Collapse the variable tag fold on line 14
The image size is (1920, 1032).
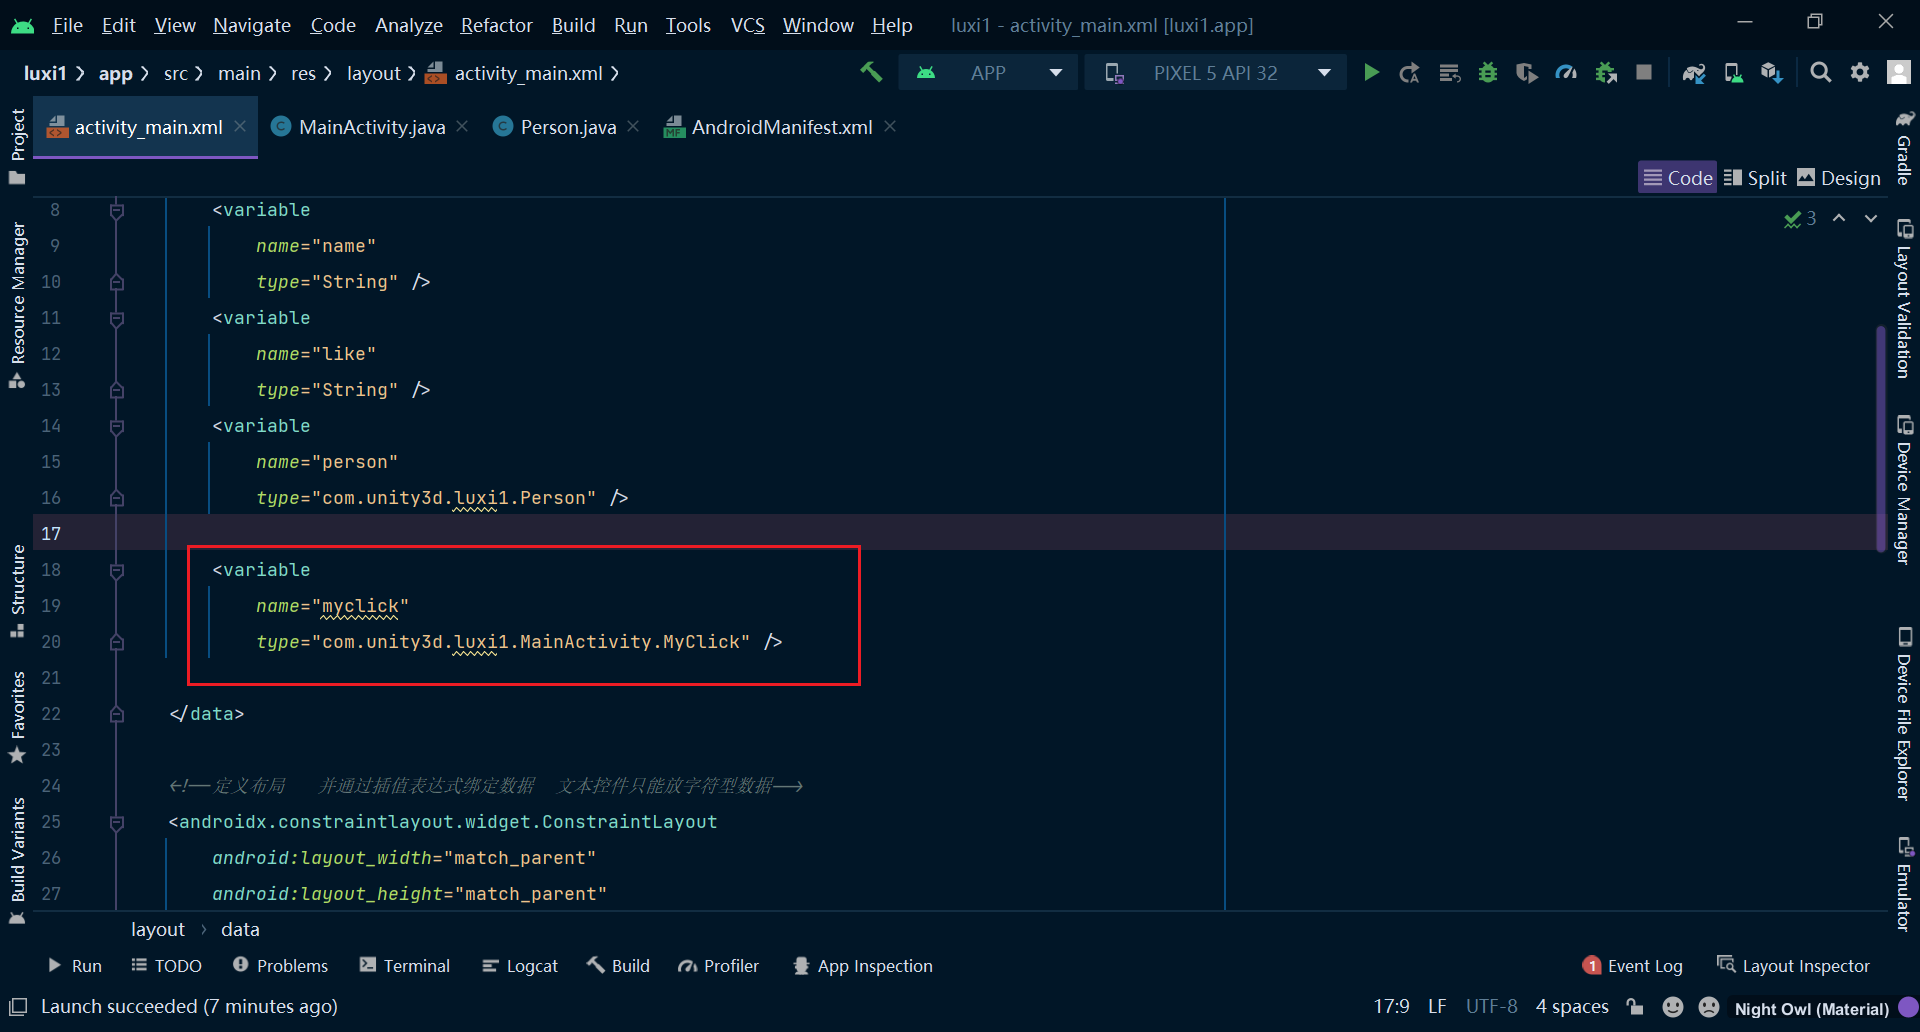point(117,426)
